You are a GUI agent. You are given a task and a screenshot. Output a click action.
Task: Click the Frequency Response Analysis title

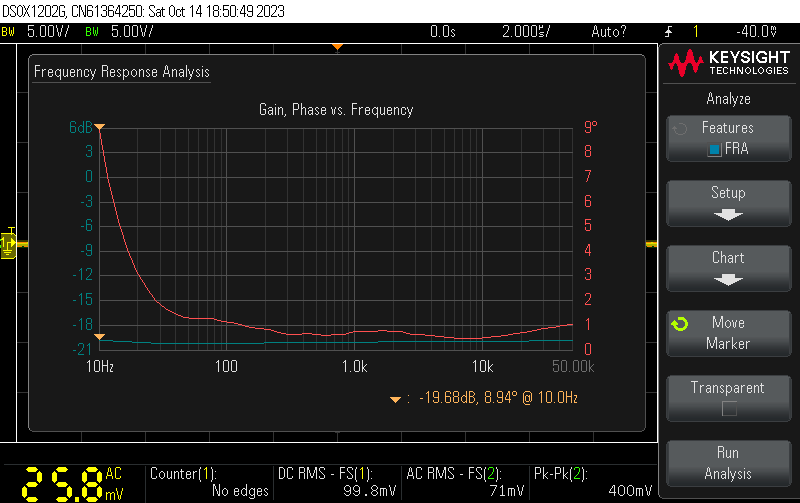pos(121,72)
